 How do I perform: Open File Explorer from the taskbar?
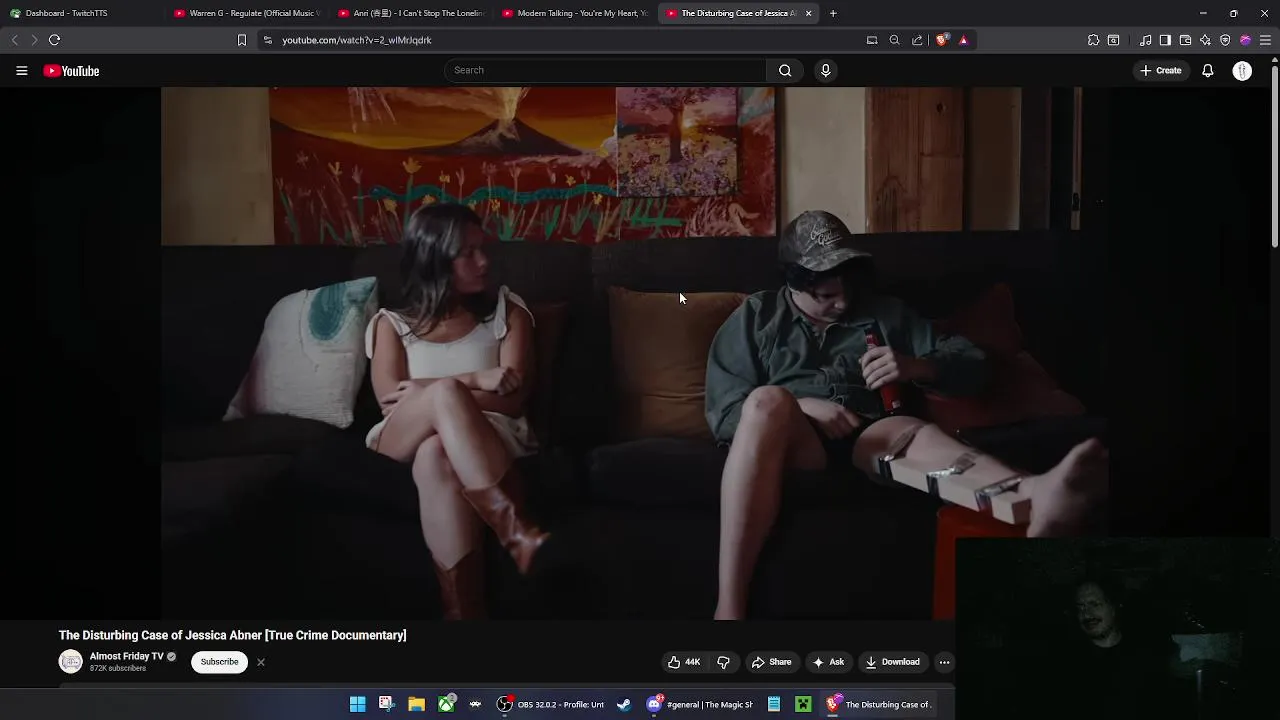click(x=416, y=704)
